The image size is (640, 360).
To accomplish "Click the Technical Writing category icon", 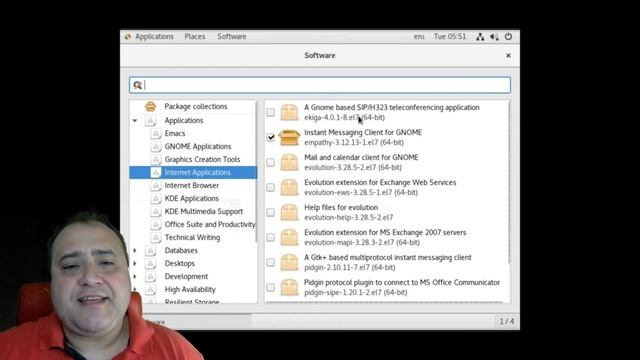I will (156, 238).
